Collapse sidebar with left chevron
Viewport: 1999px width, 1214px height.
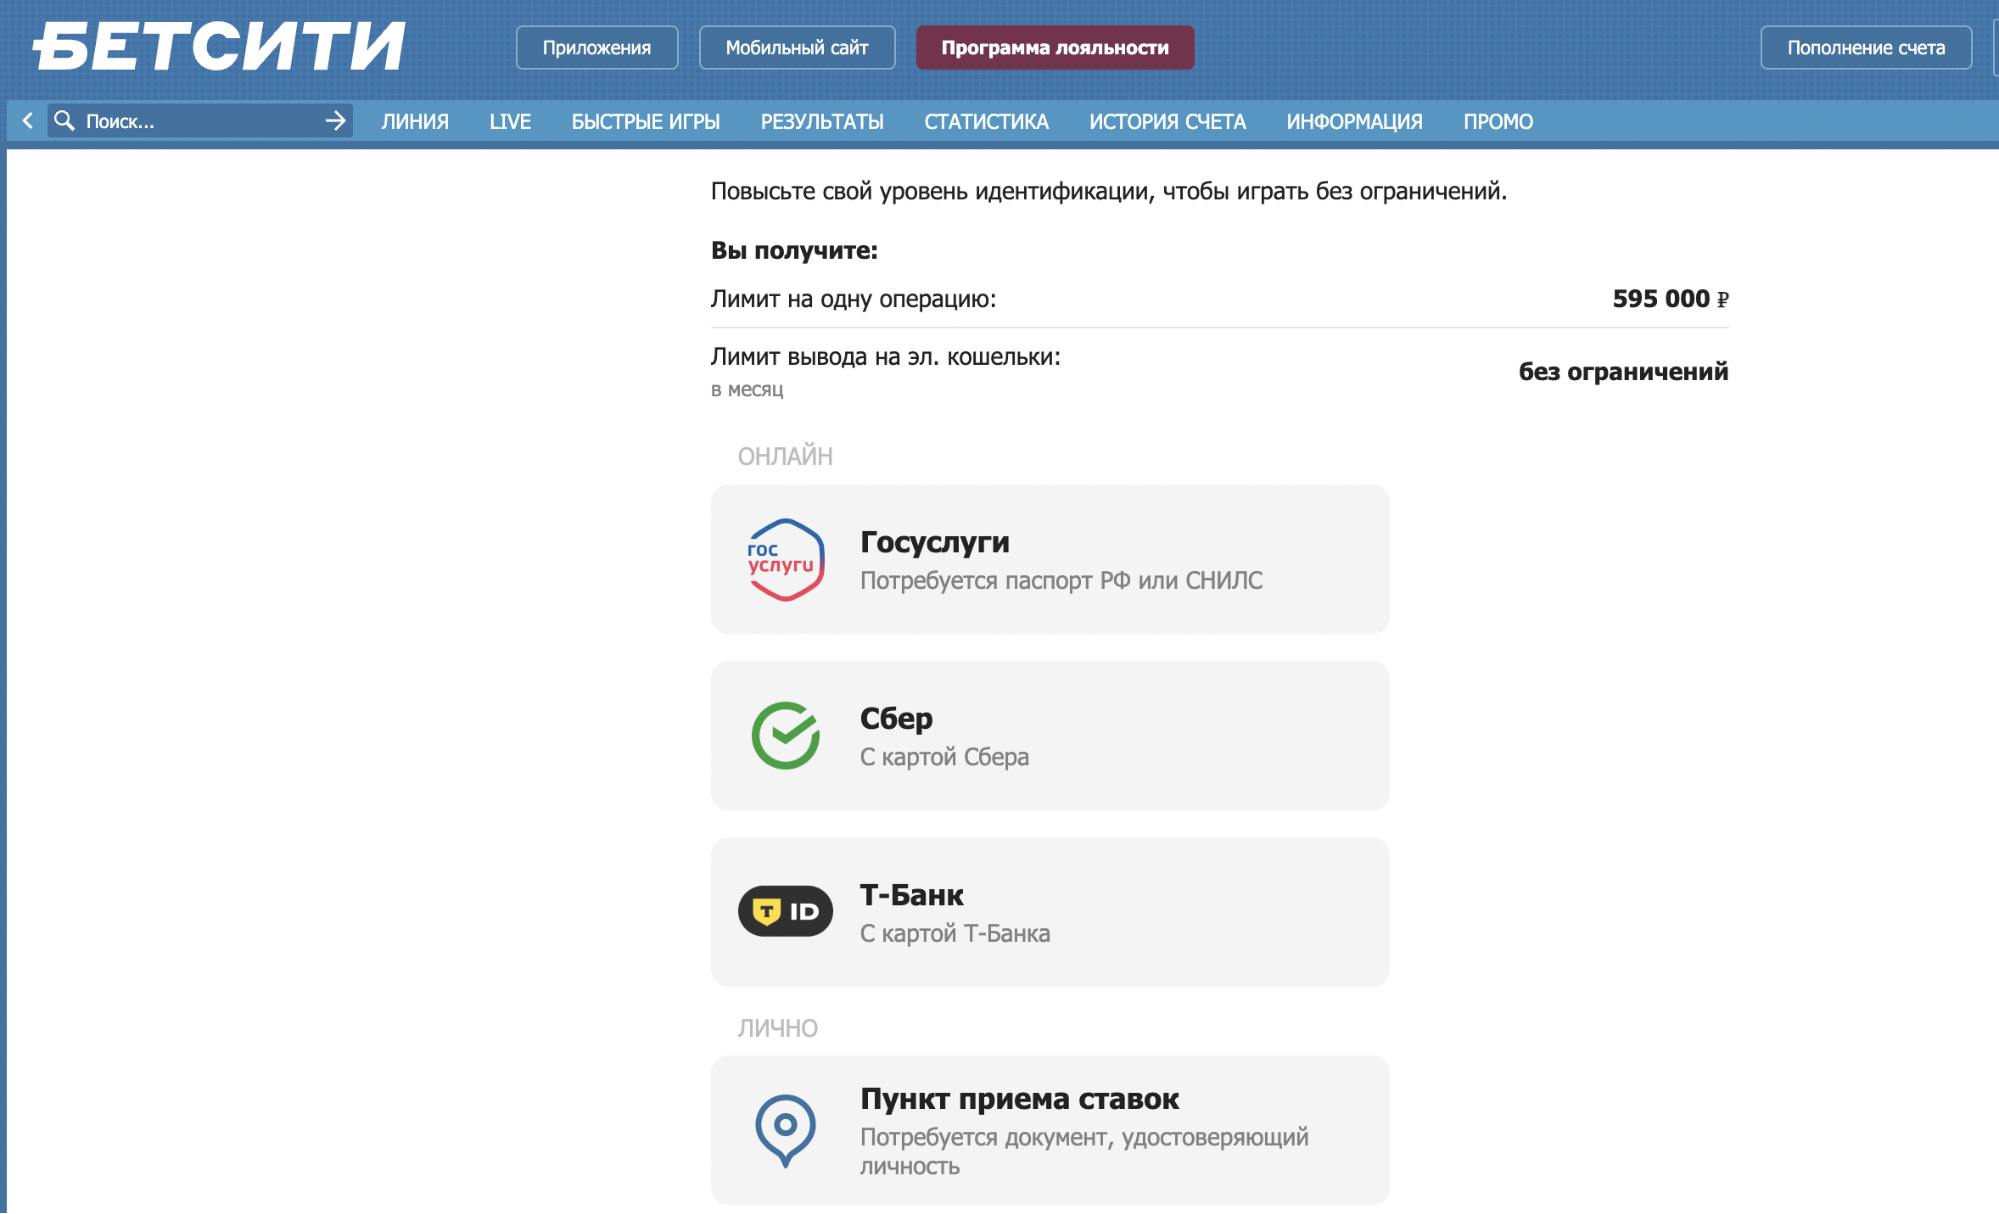(x=27, y=121)
